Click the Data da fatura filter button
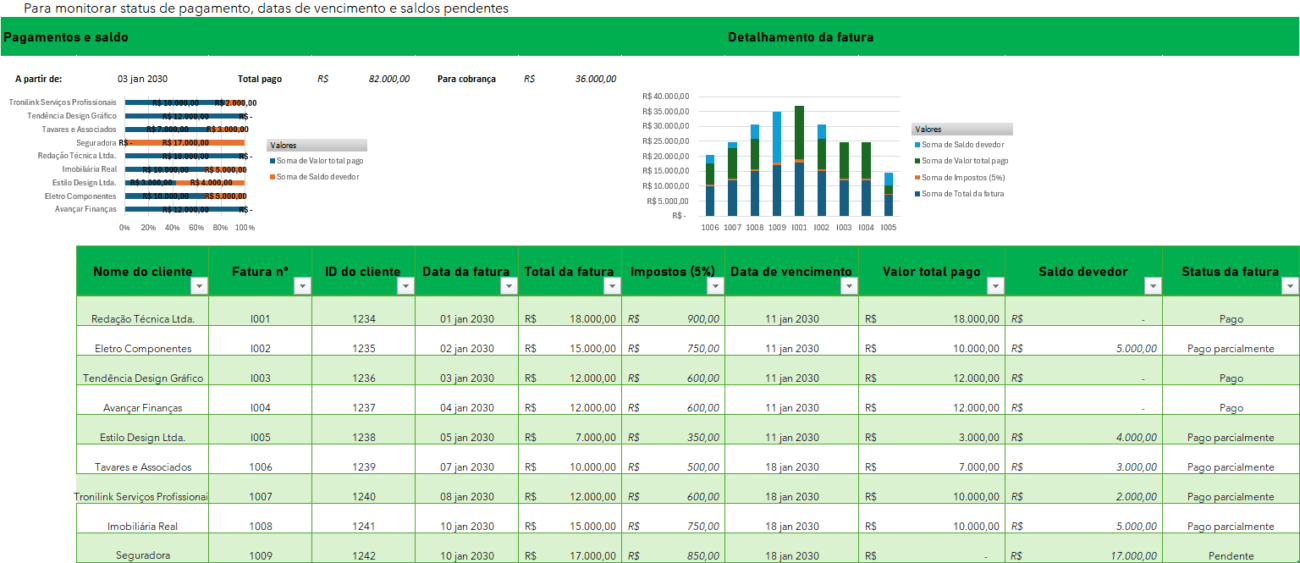Image resolution: width=1300 pixels, height=563 pixels. pyautogui.click(x=508, y=286)
